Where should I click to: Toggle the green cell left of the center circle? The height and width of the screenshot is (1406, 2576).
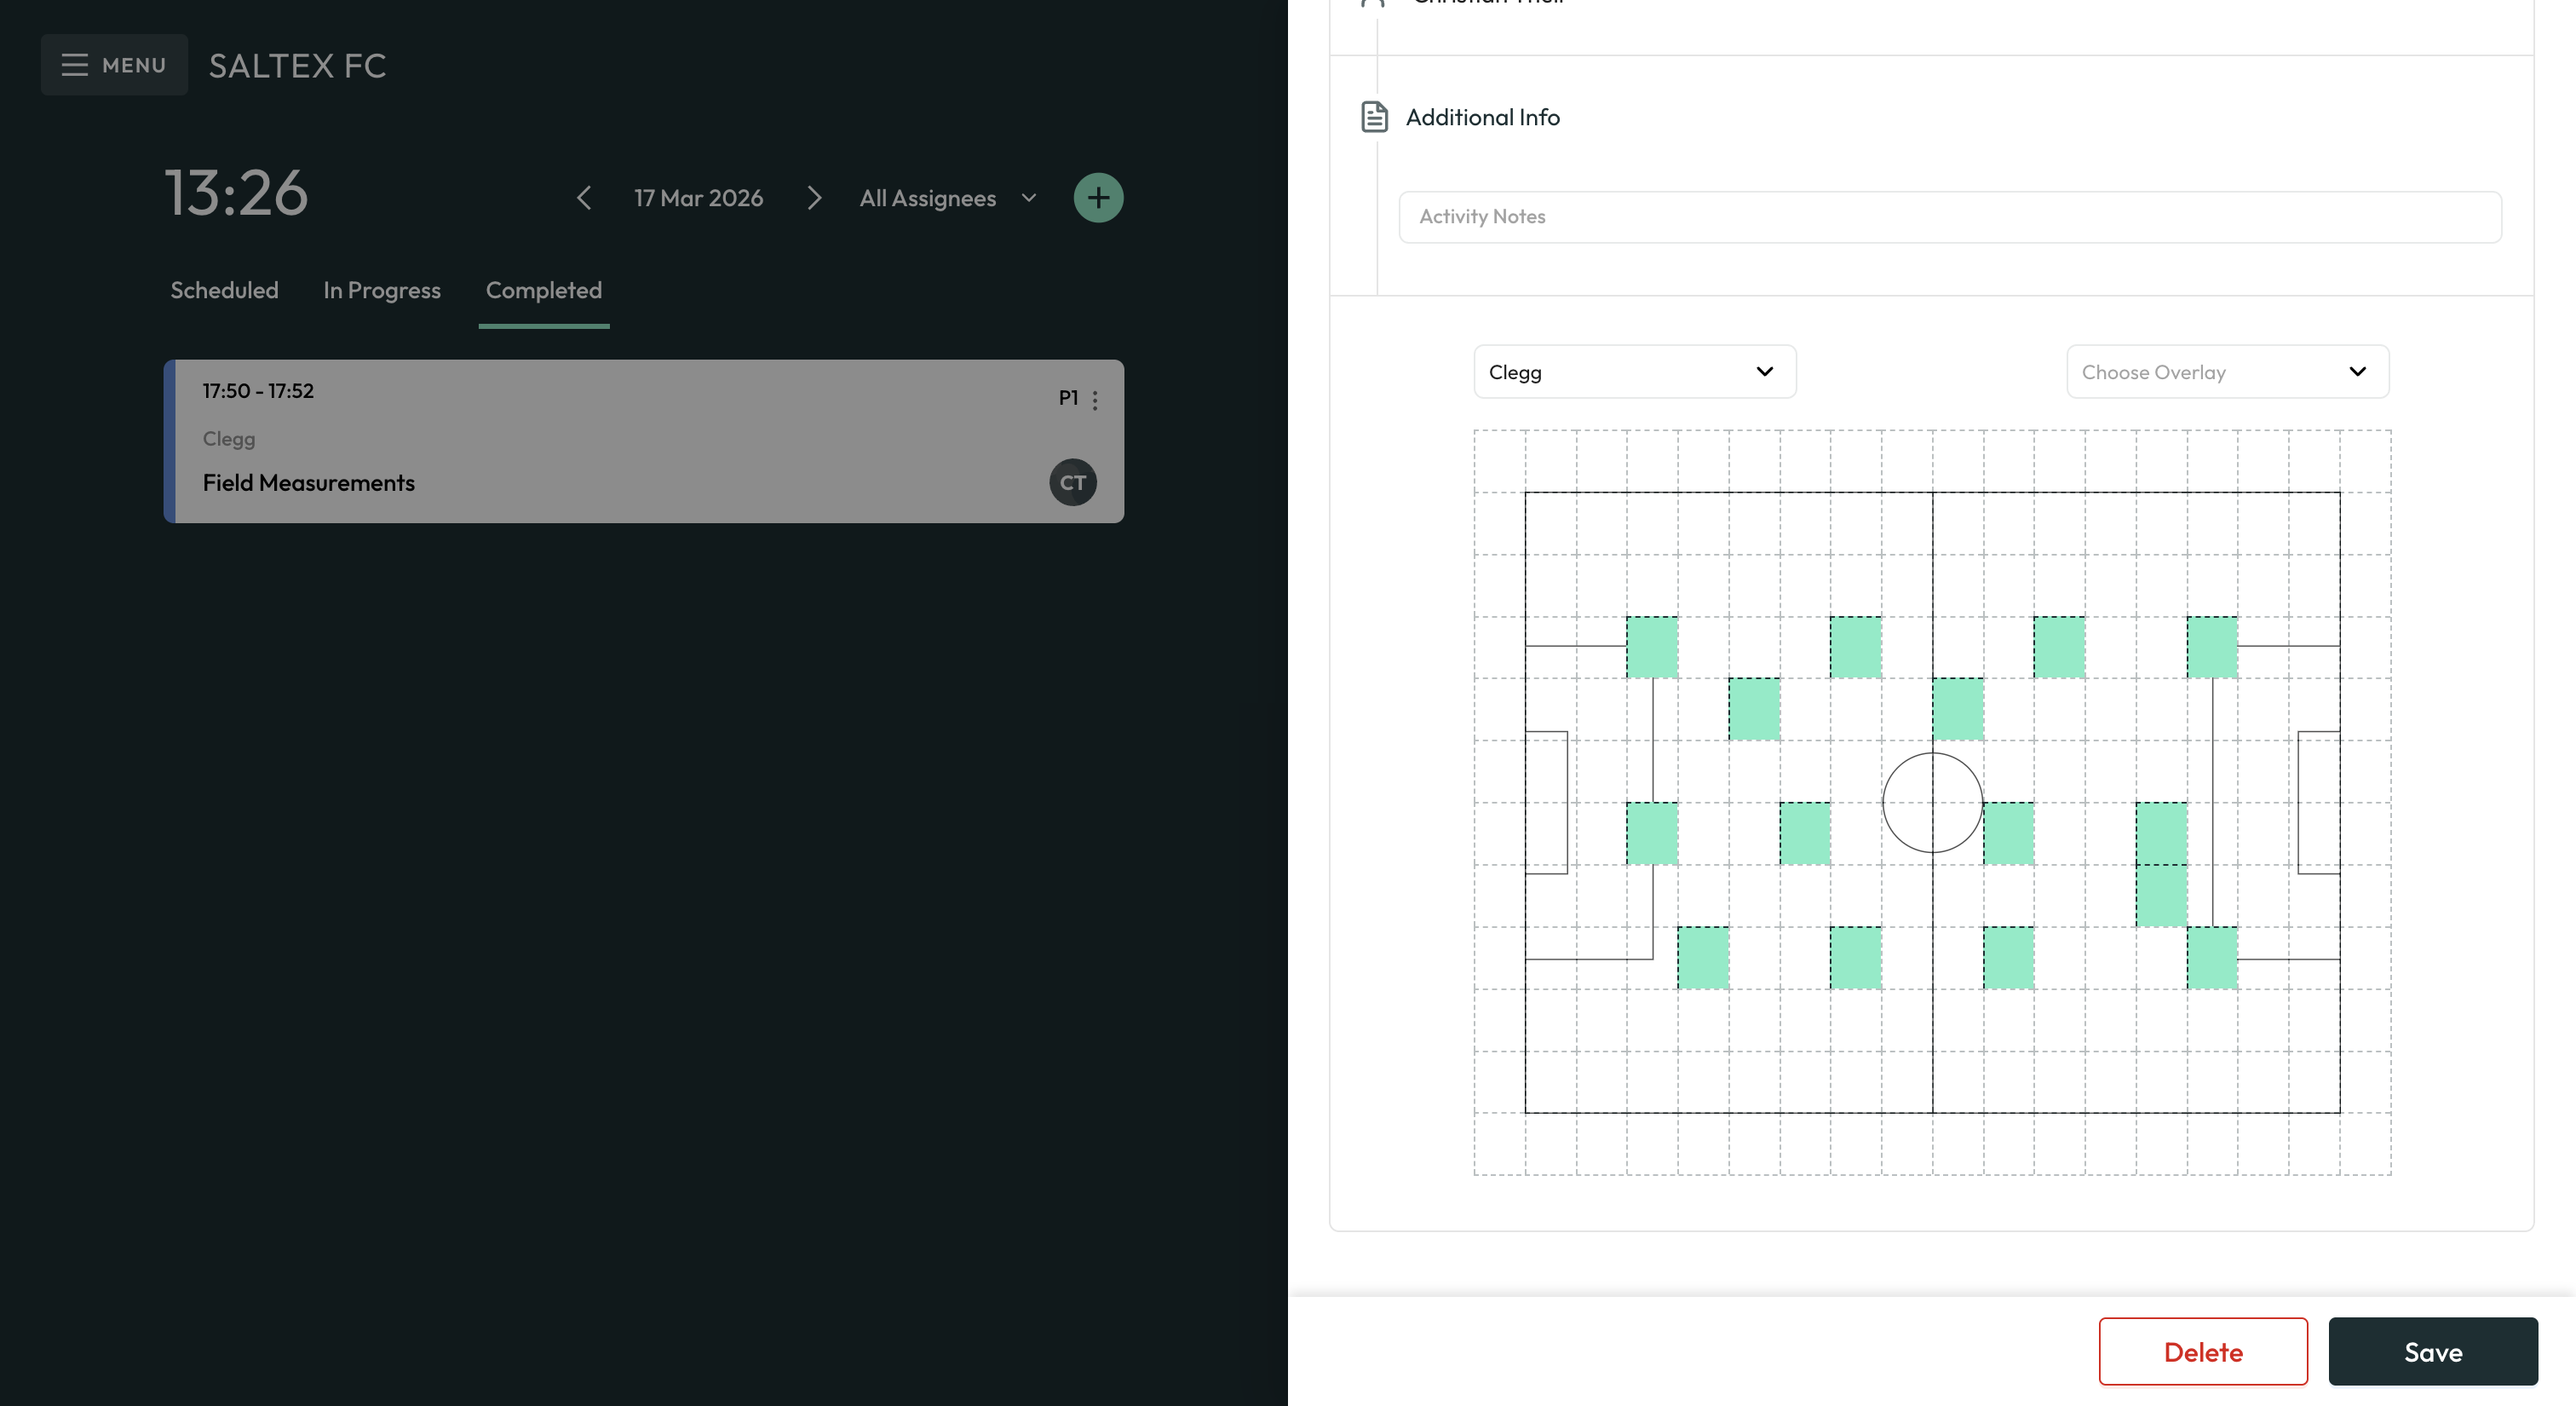(x=1804, y=835)
